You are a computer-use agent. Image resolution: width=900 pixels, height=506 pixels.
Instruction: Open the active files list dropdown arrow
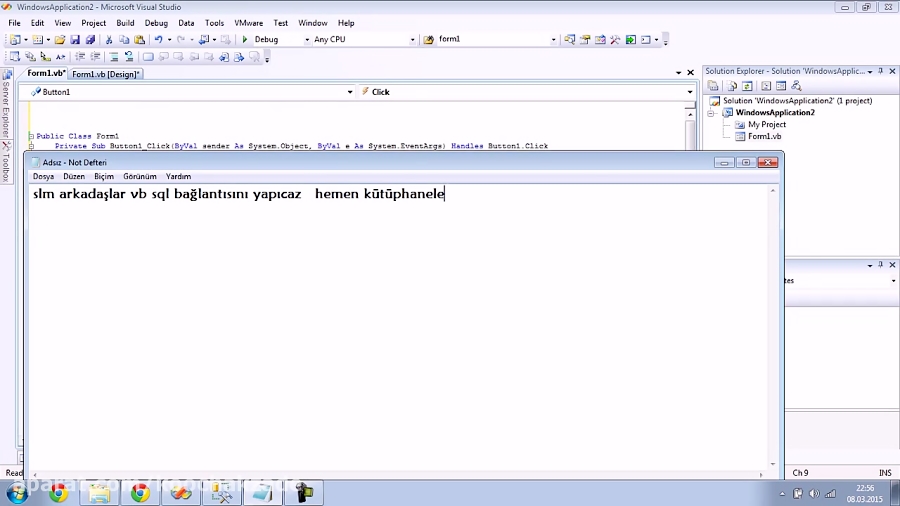click(x=678, y=73)
